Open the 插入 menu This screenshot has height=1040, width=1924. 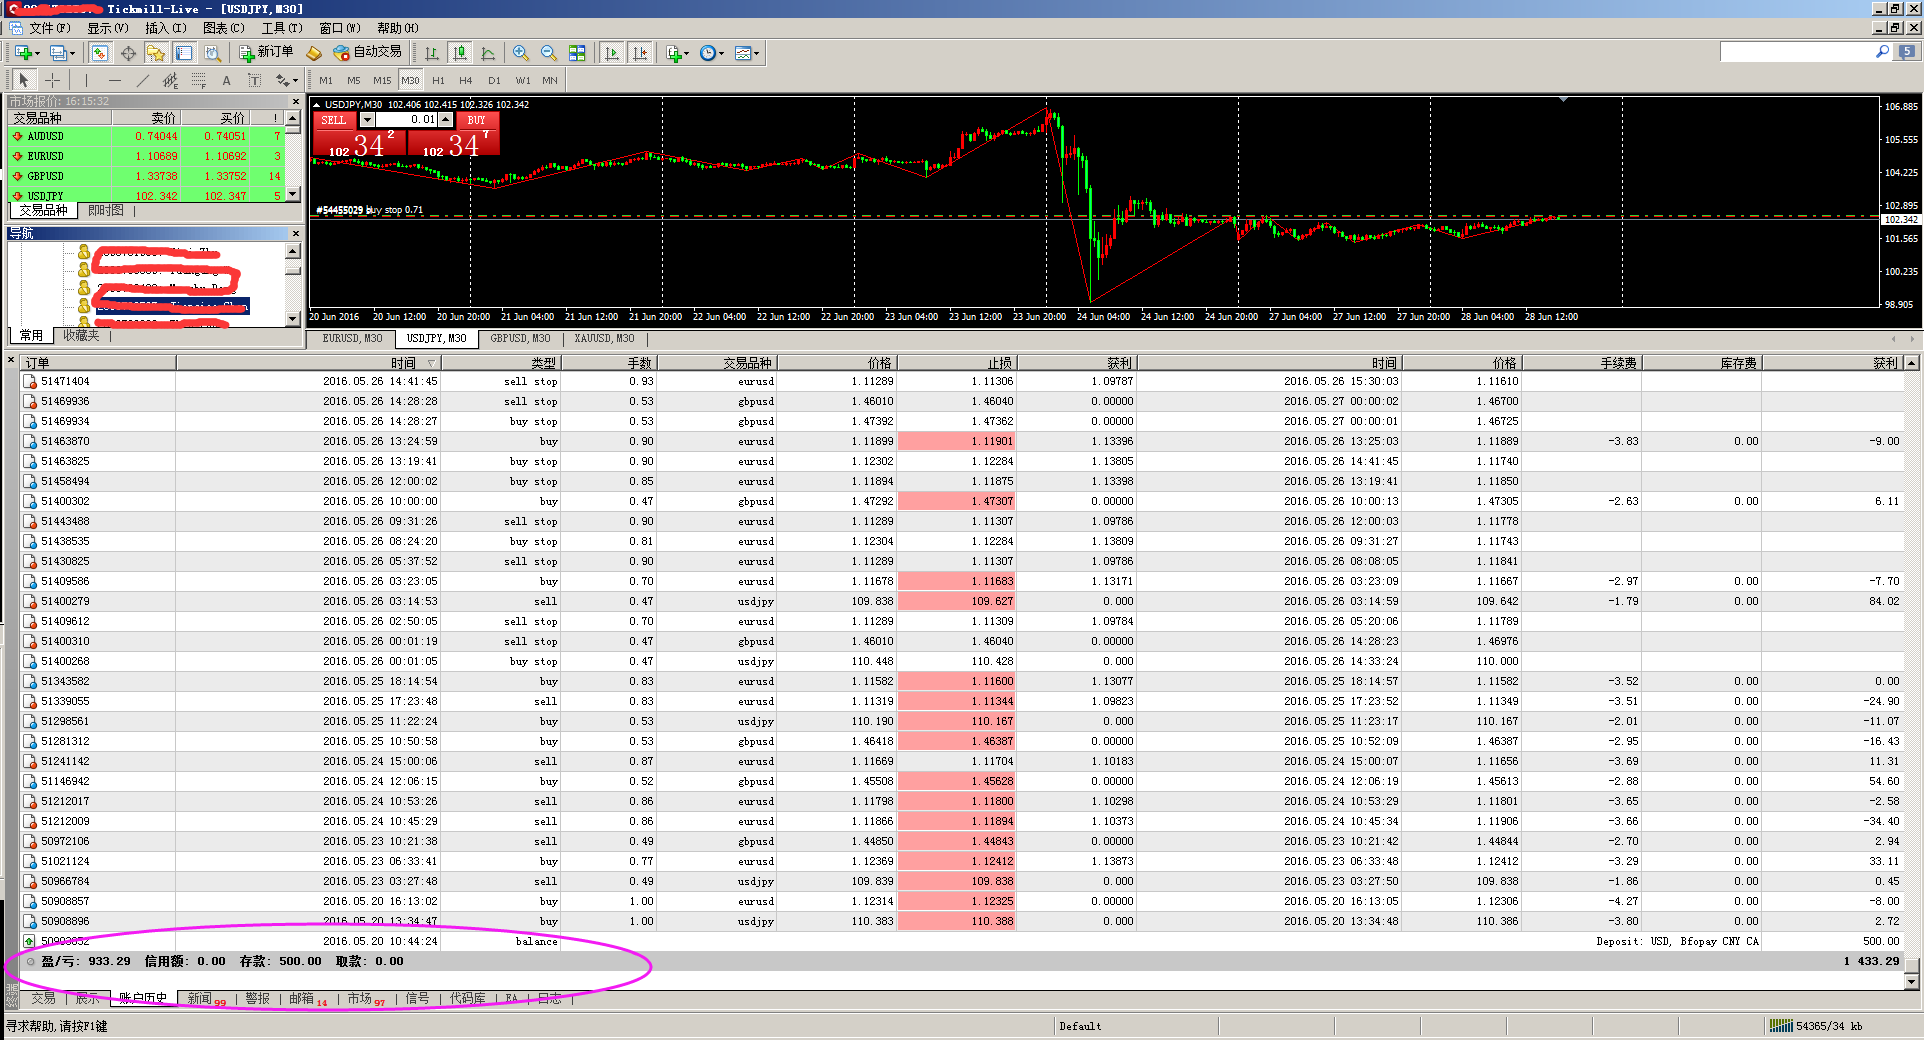pyautogui.click(x=165, y=28)
